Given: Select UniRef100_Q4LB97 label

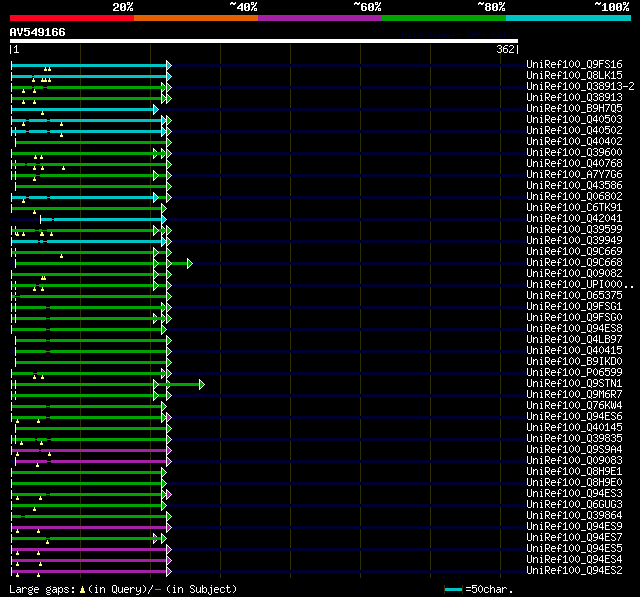Looking at the screenshot, I should (x=574, y=340).
